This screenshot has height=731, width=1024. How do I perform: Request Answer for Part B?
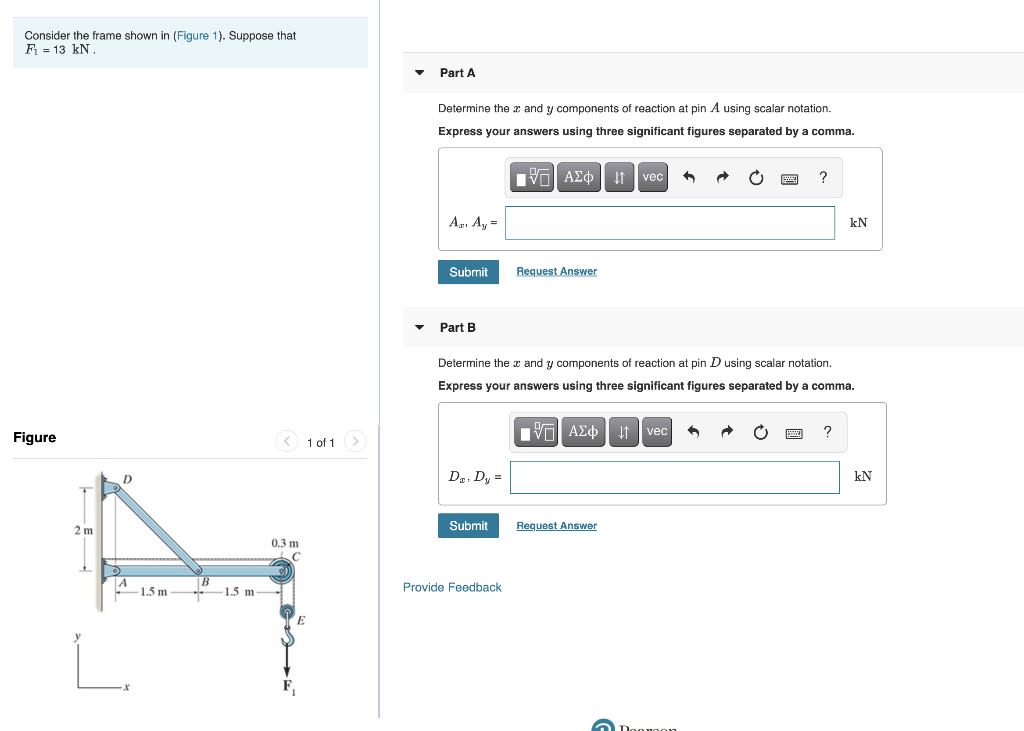[556, 525]
